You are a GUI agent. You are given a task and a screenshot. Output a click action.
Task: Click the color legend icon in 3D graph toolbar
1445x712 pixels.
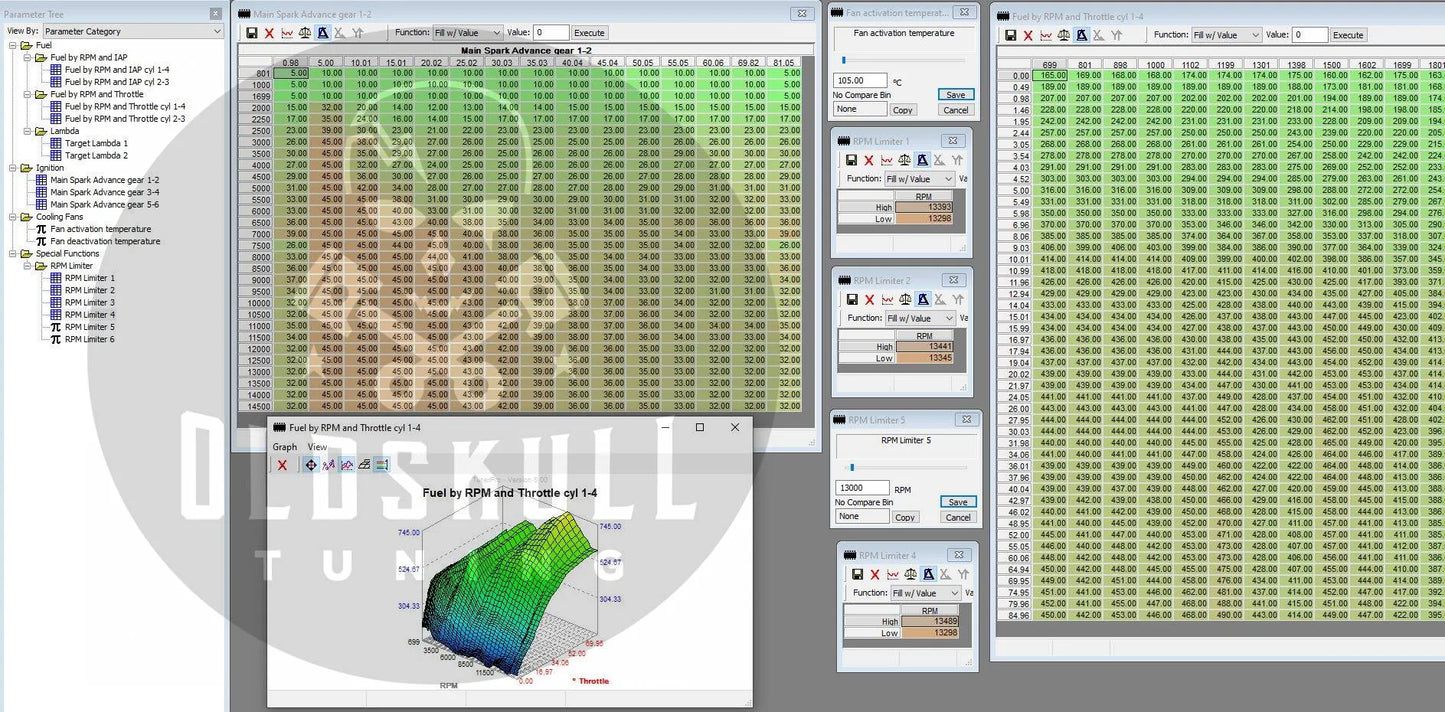[x=381, y=465]
